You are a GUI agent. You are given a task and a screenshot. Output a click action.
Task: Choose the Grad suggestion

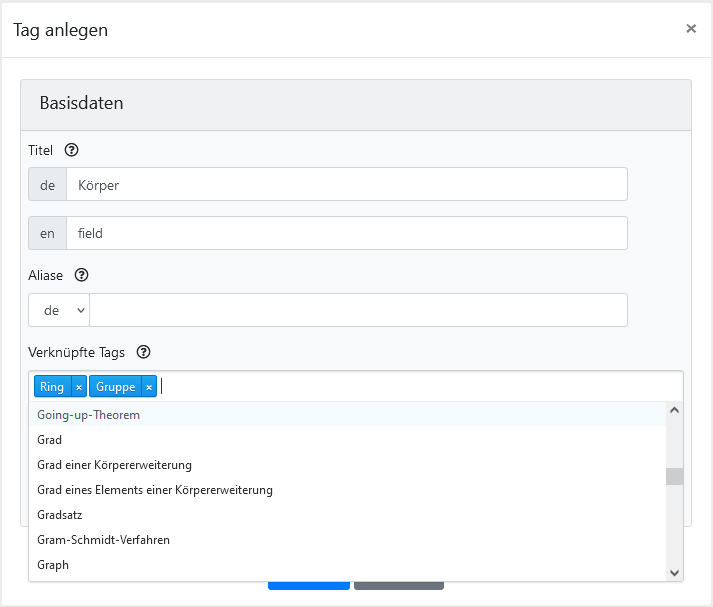point(50,440)
